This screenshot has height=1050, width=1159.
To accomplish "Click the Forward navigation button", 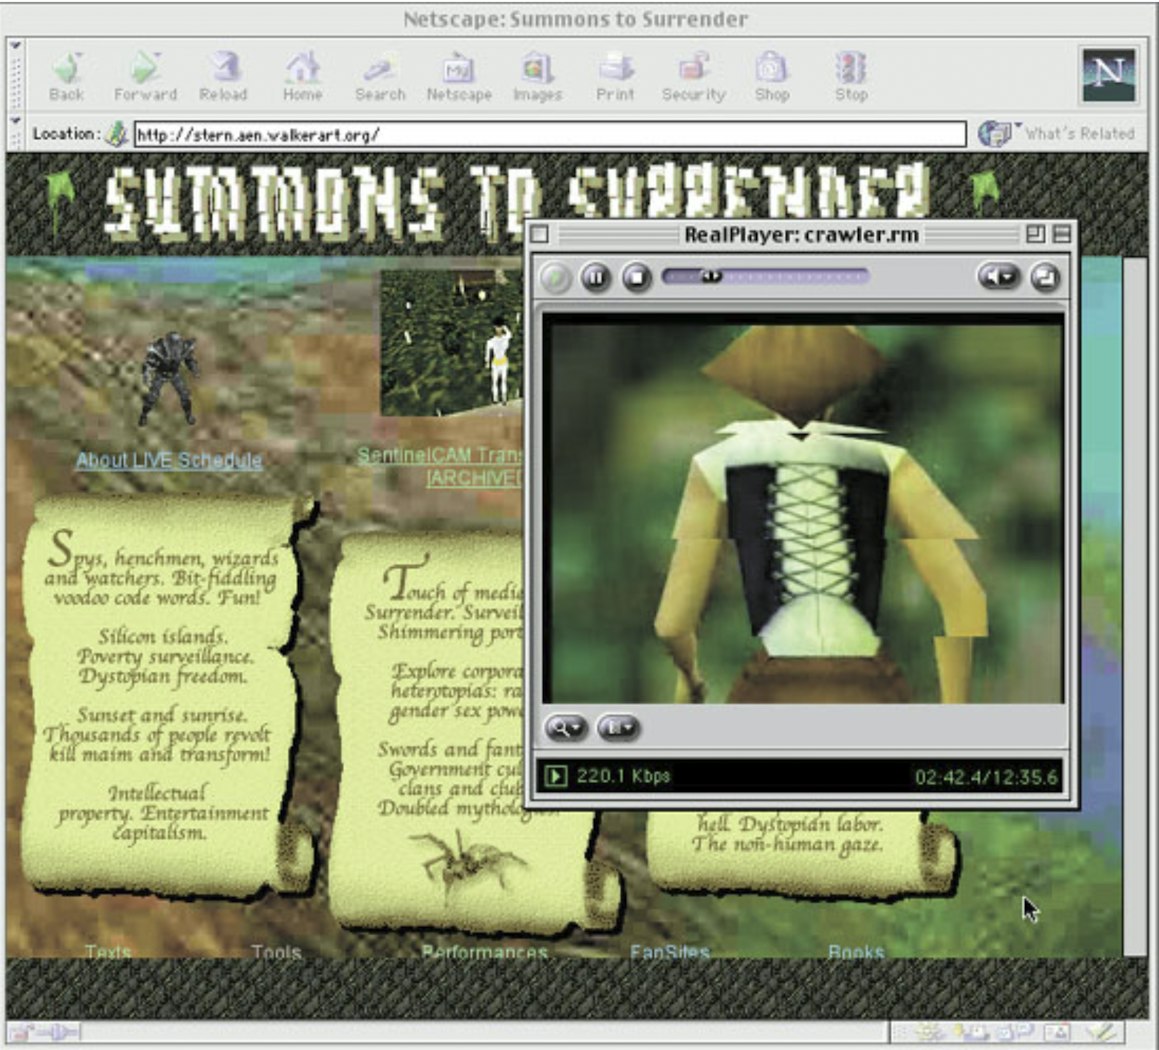I will [145, 77].
